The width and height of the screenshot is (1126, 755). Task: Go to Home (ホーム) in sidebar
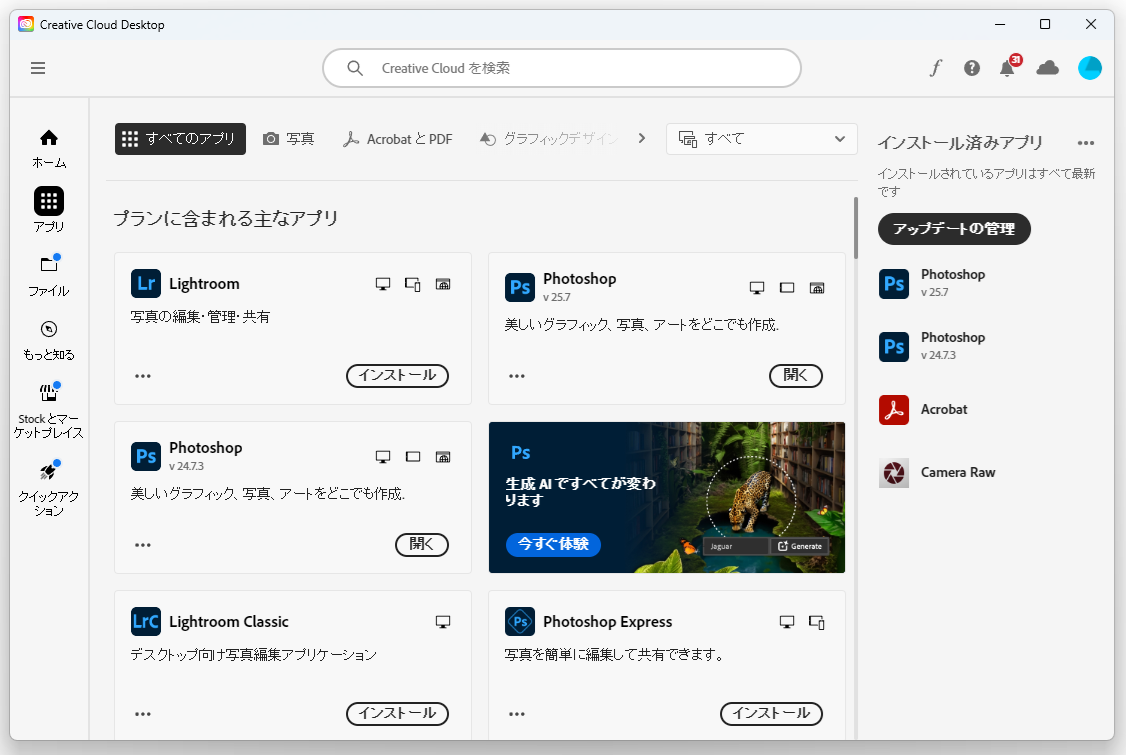tap(49, 148)
